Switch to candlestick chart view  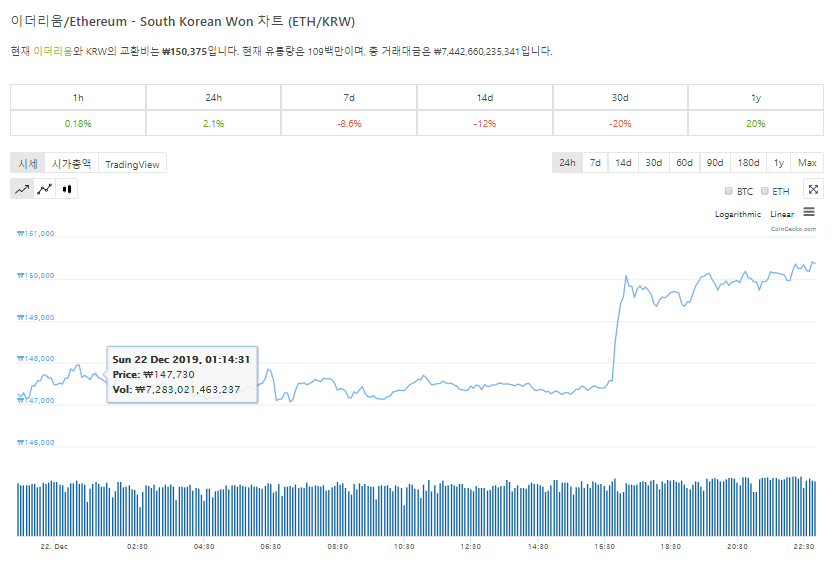coord(68,188)
